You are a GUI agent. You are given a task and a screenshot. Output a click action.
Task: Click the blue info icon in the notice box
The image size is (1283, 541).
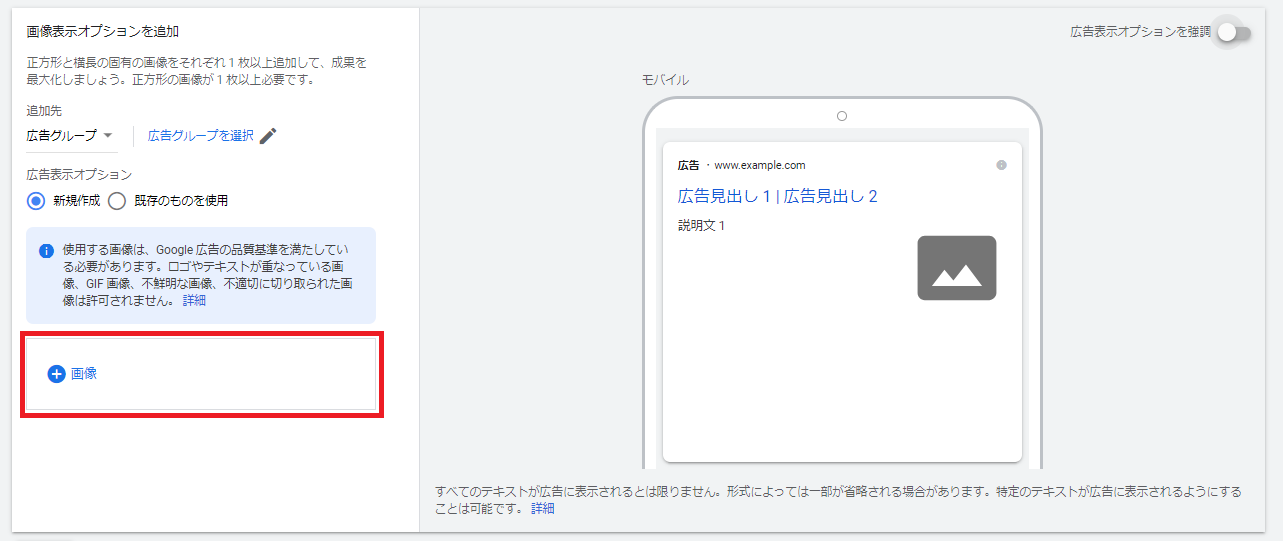pyautogui.click(x=46, y=251)
